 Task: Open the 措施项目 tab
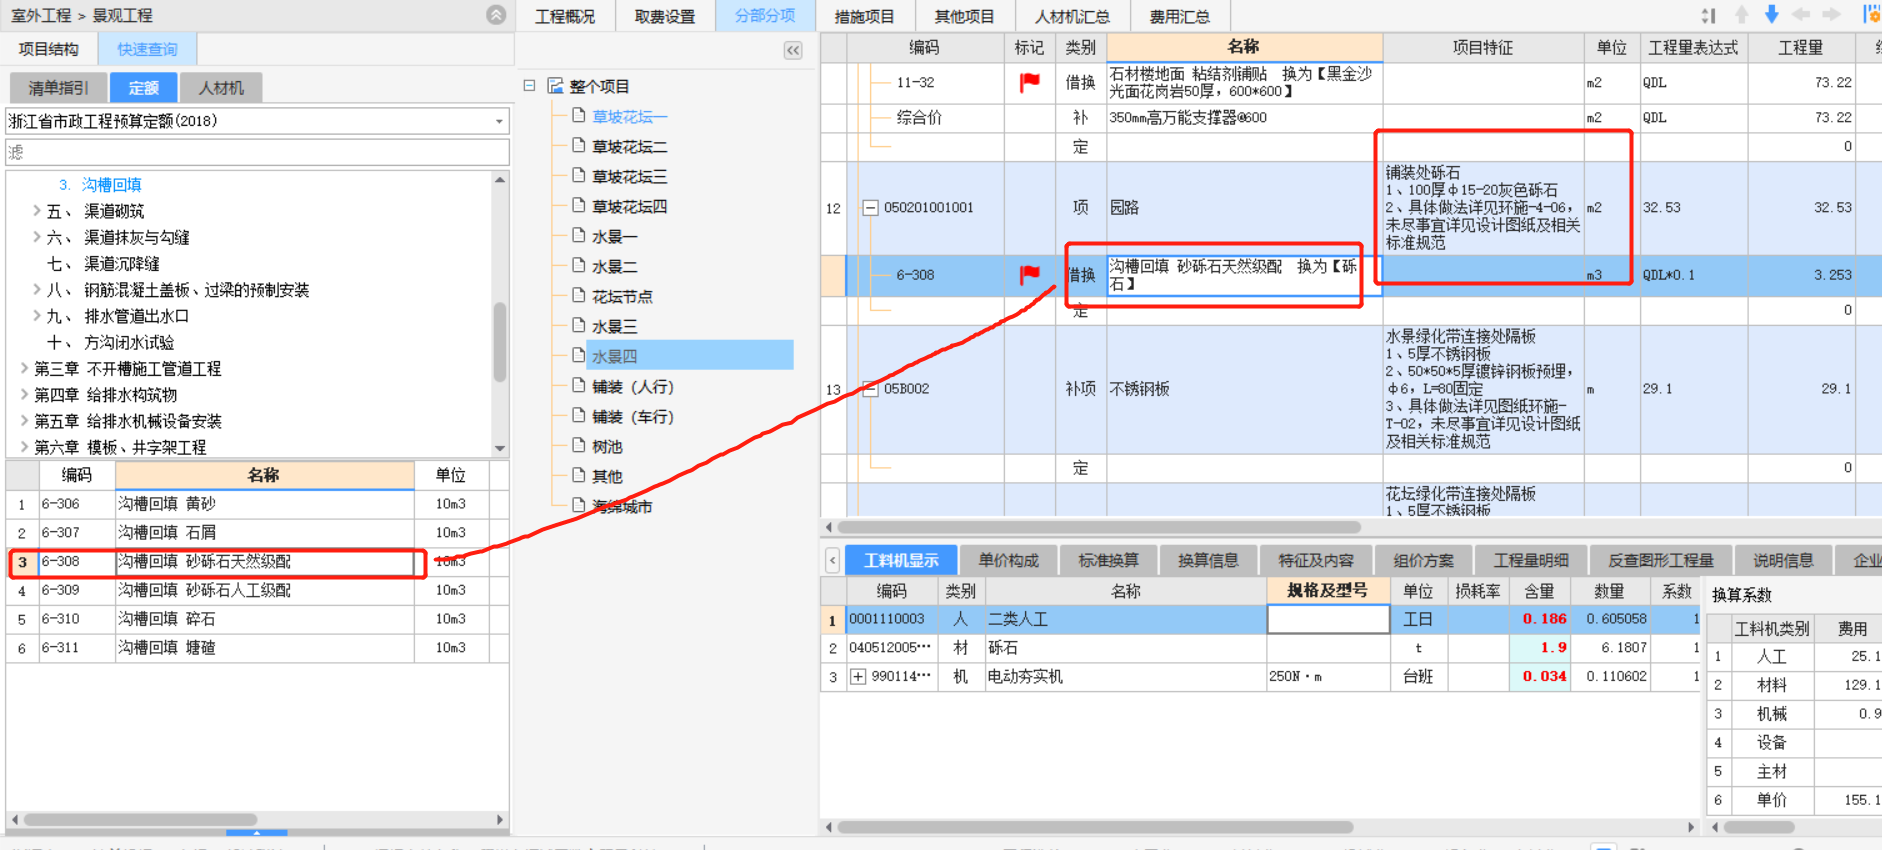[x=865, y=16]
